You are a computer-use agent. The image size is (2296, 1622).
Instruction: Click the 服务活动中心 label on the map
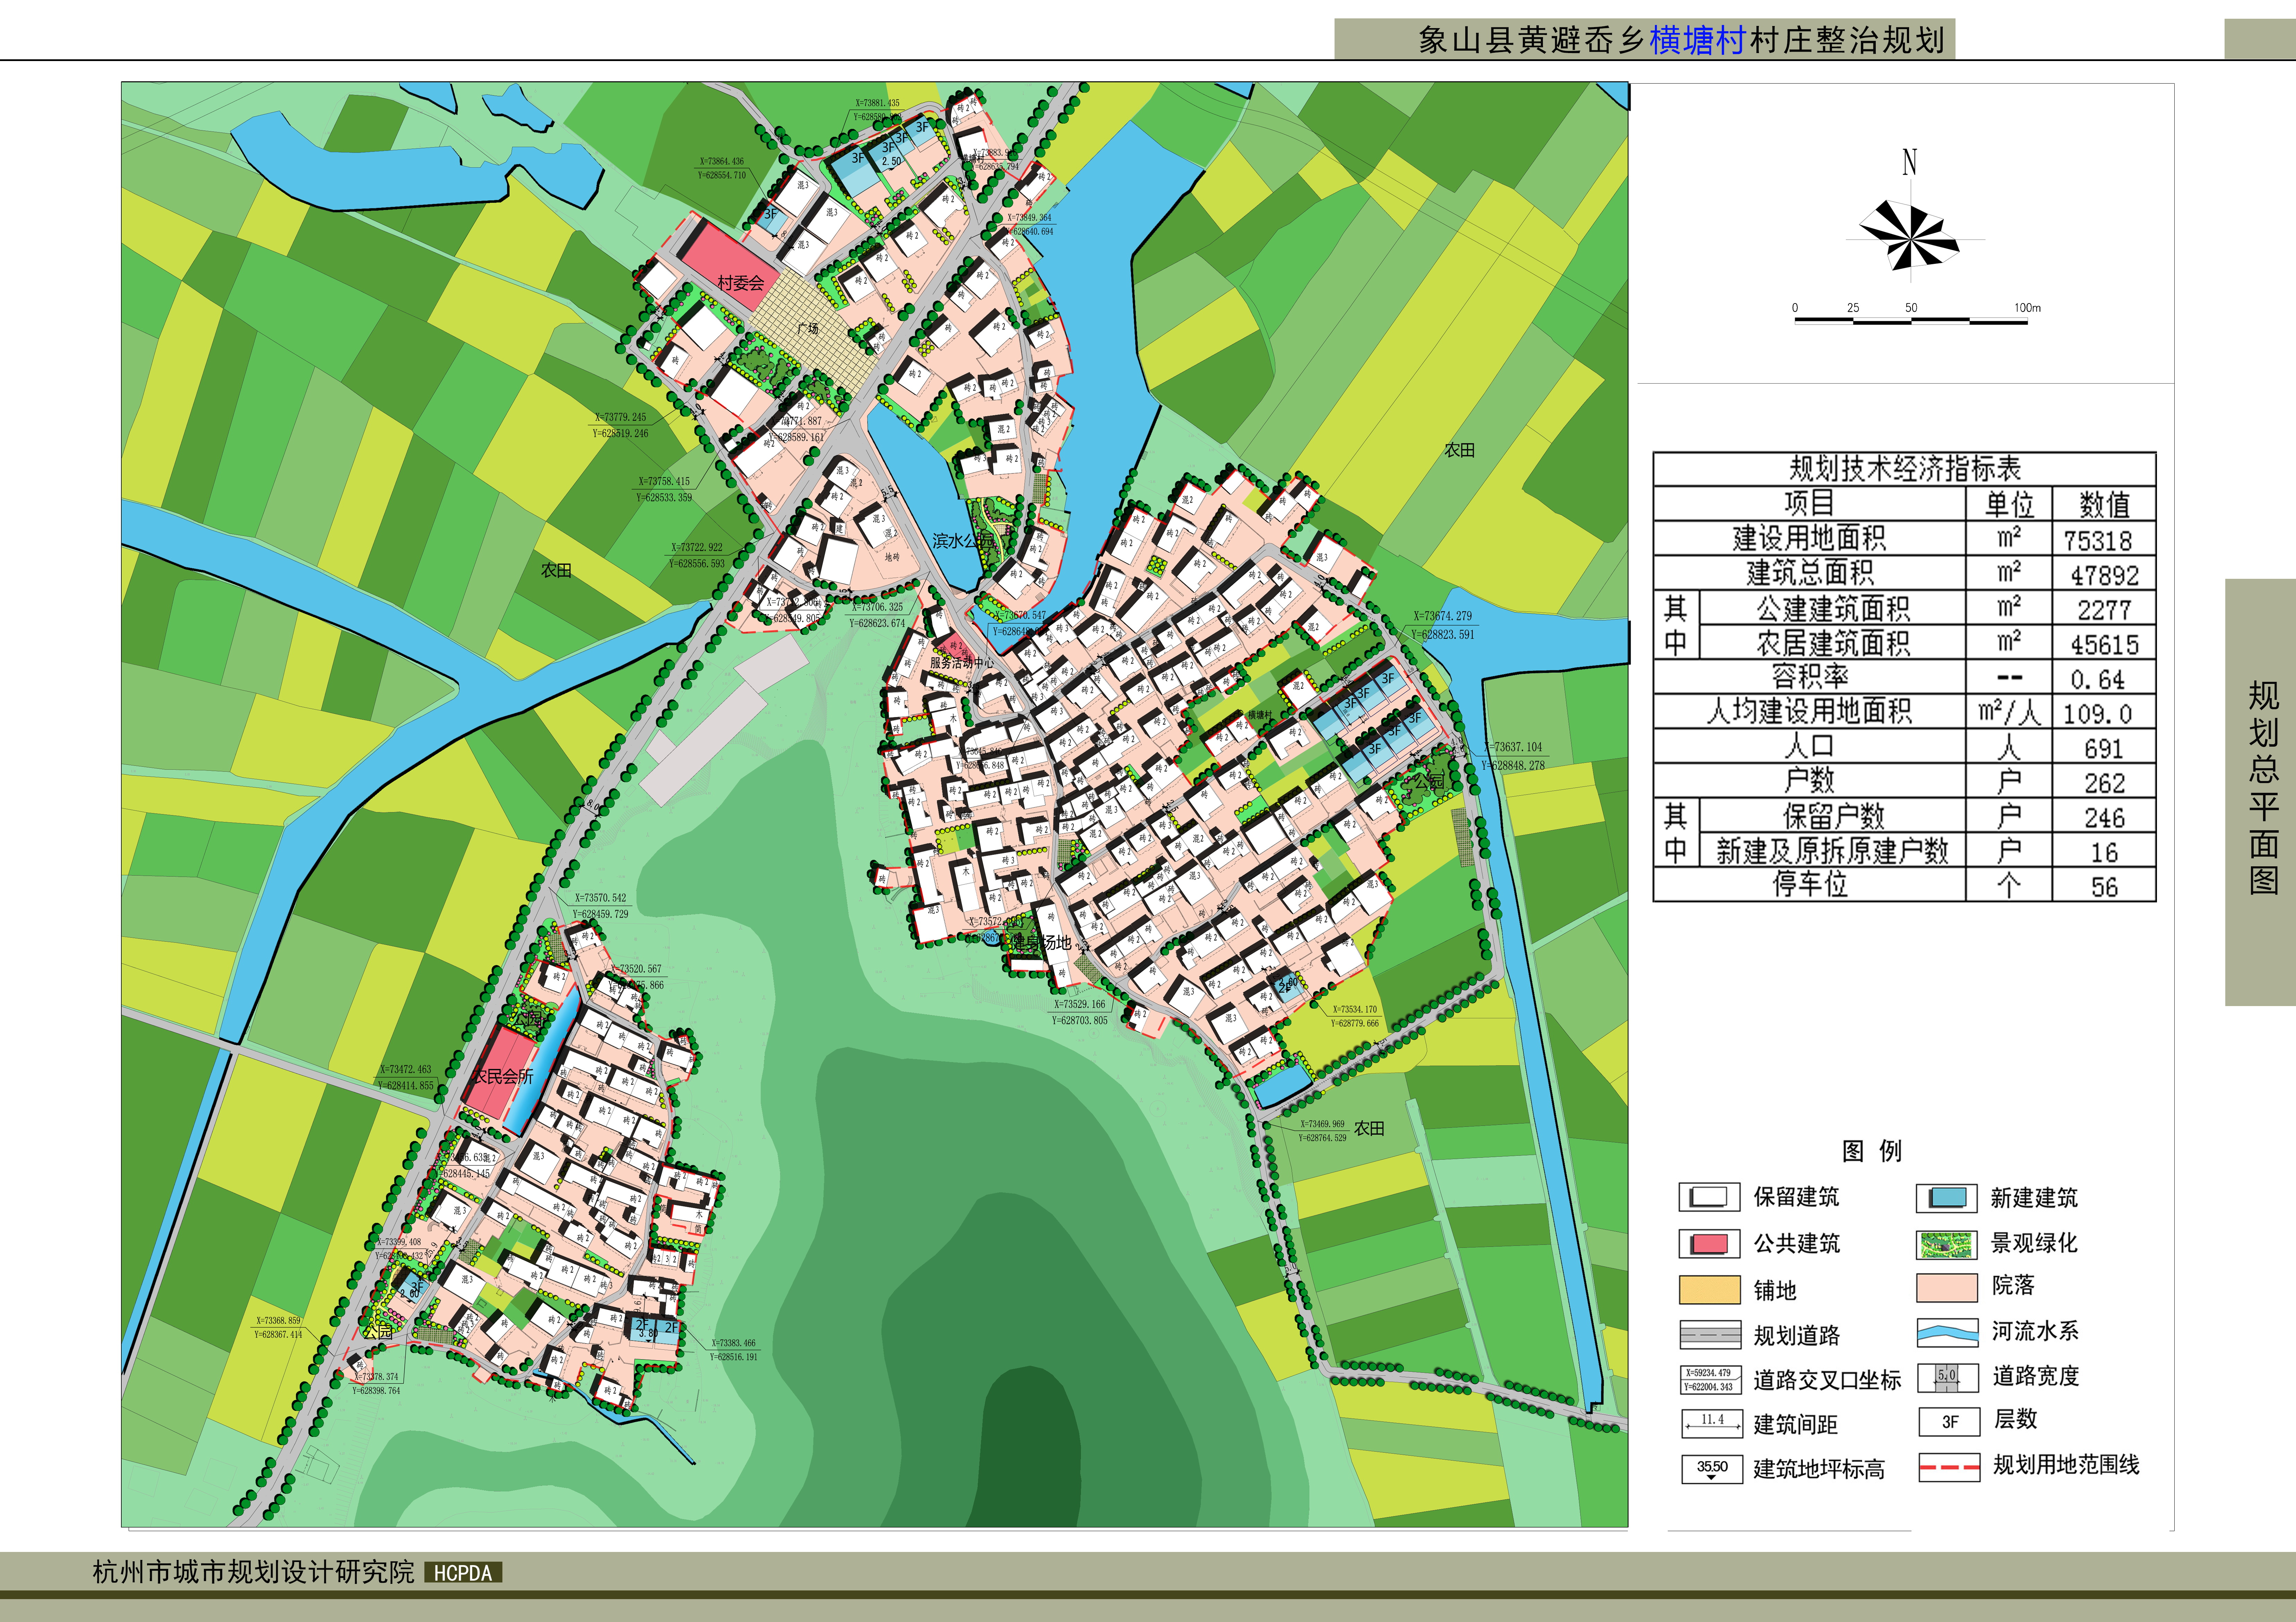point(962,663)
